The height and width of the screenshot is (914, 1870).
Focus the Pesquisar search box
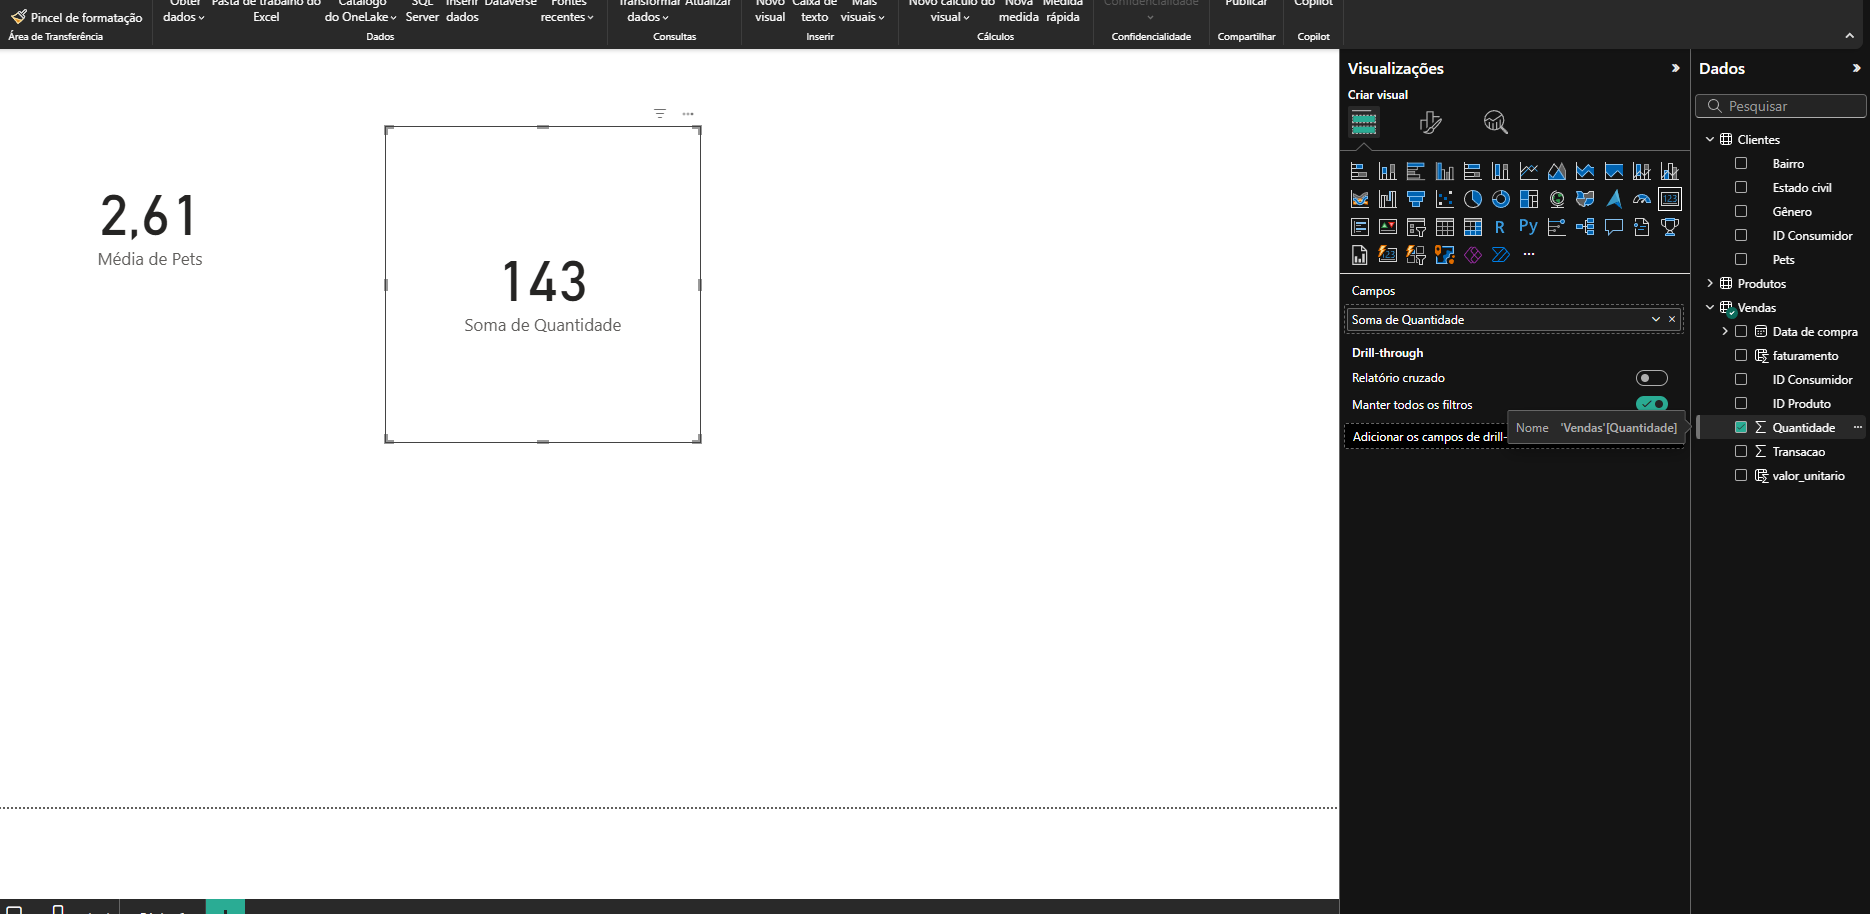1781,106
